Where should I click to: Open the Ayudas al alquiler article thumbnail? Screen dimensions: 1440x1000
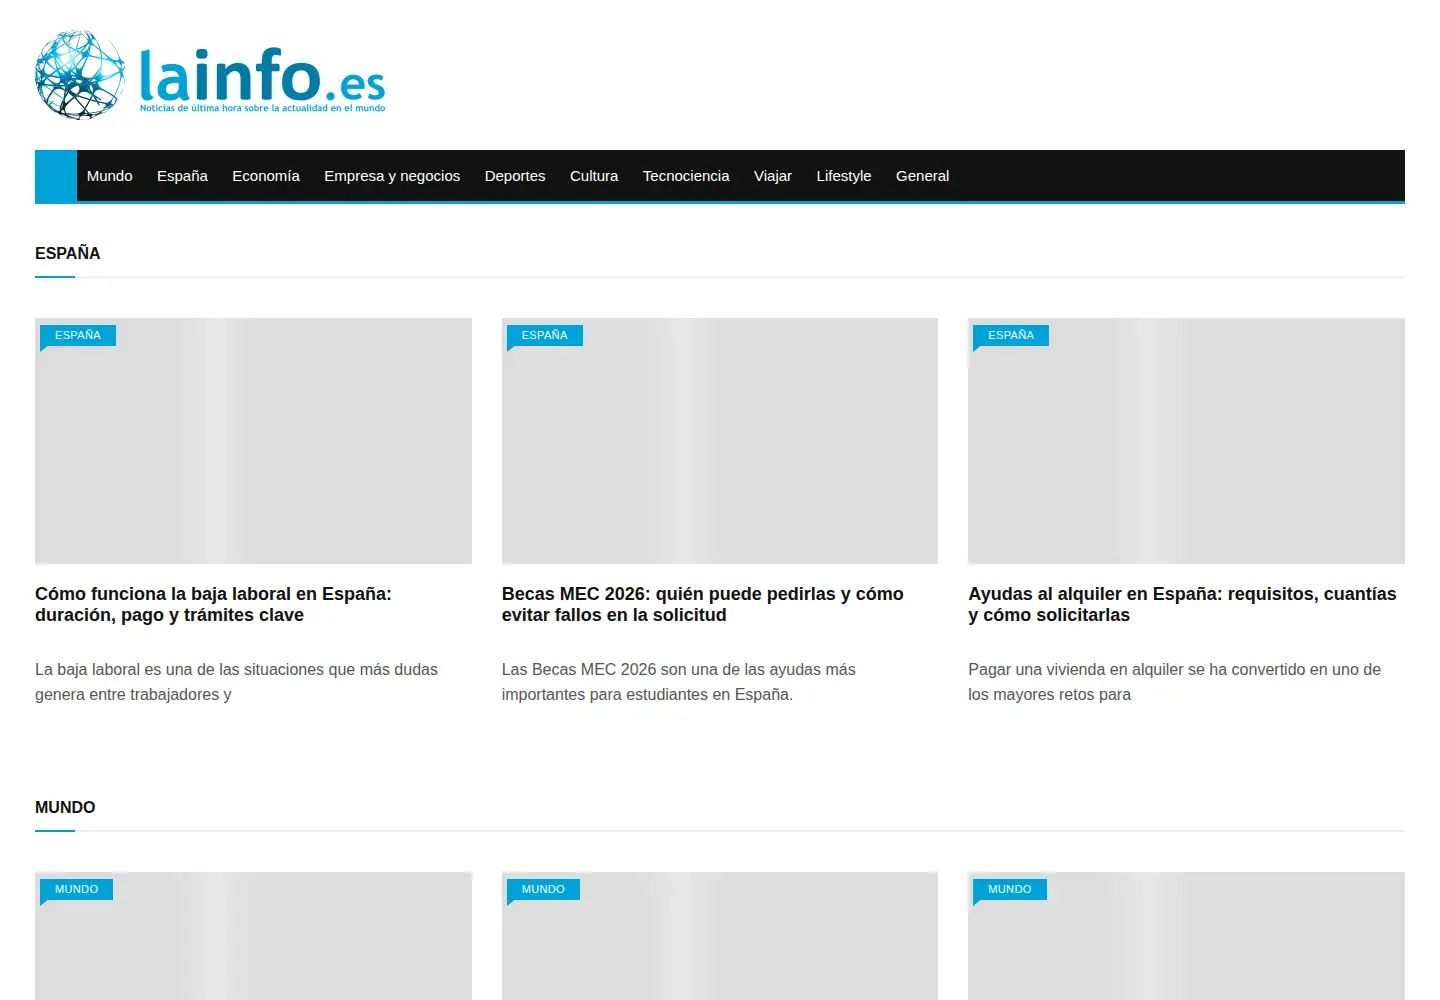(x=1186, y=441)
